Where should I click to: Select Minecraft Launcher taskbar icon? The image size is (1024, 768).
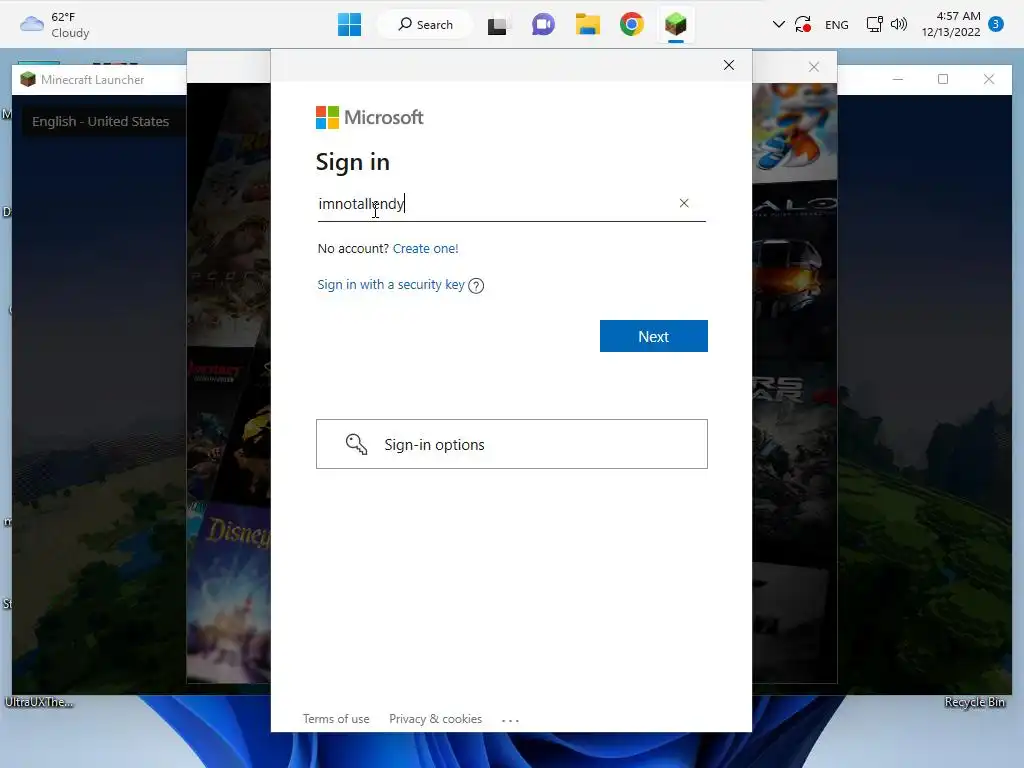(676, 25)
